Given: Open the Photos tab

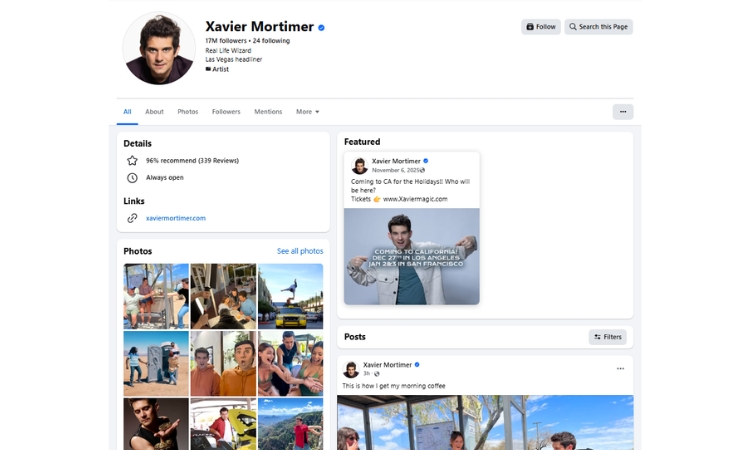Looking at the screenshot, I should pos(188,112).
